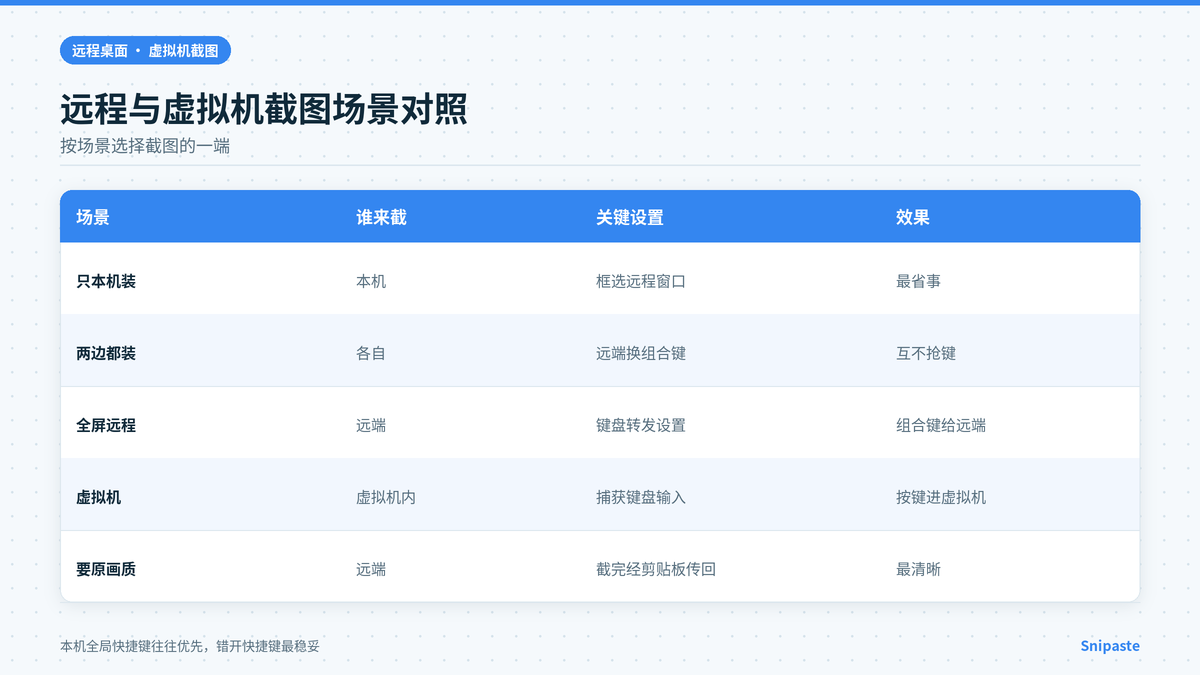Click the 谁来截 column header

point(381,217)
